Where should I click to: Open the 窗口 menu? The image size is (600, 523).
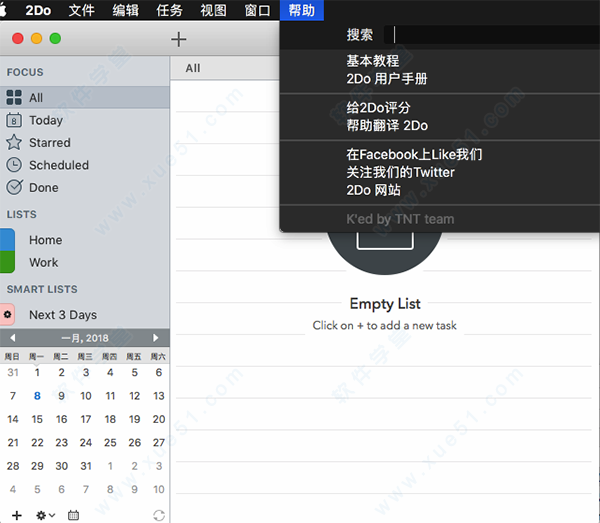258,10
